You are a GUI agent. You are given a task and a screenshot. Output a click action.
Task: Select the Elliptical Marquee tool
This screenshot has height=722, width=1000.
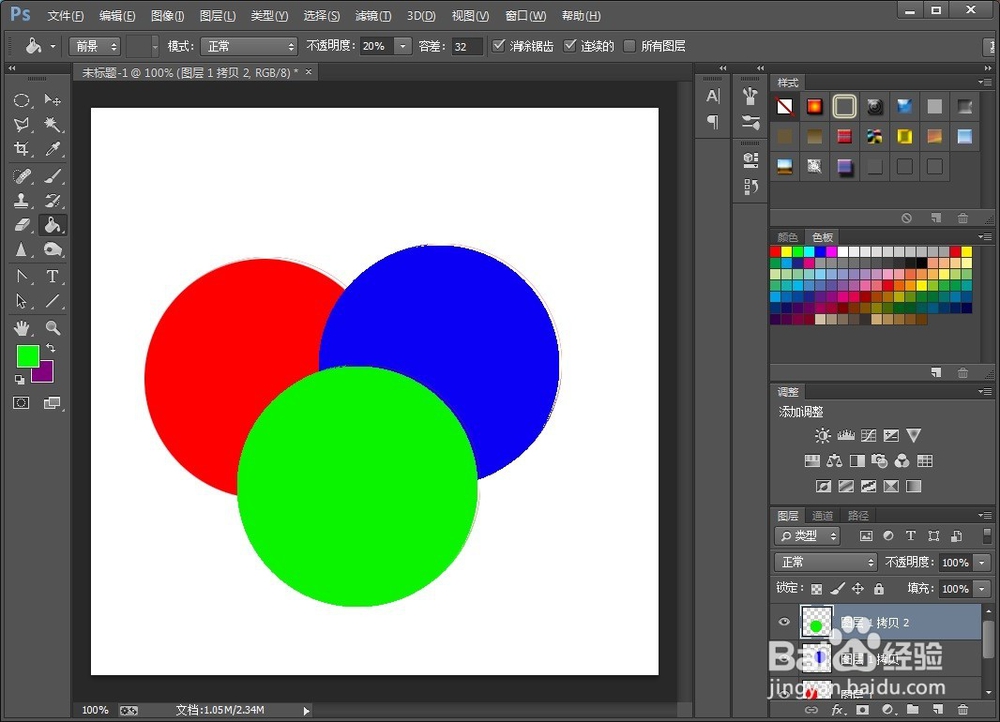(x=21, y=100)
